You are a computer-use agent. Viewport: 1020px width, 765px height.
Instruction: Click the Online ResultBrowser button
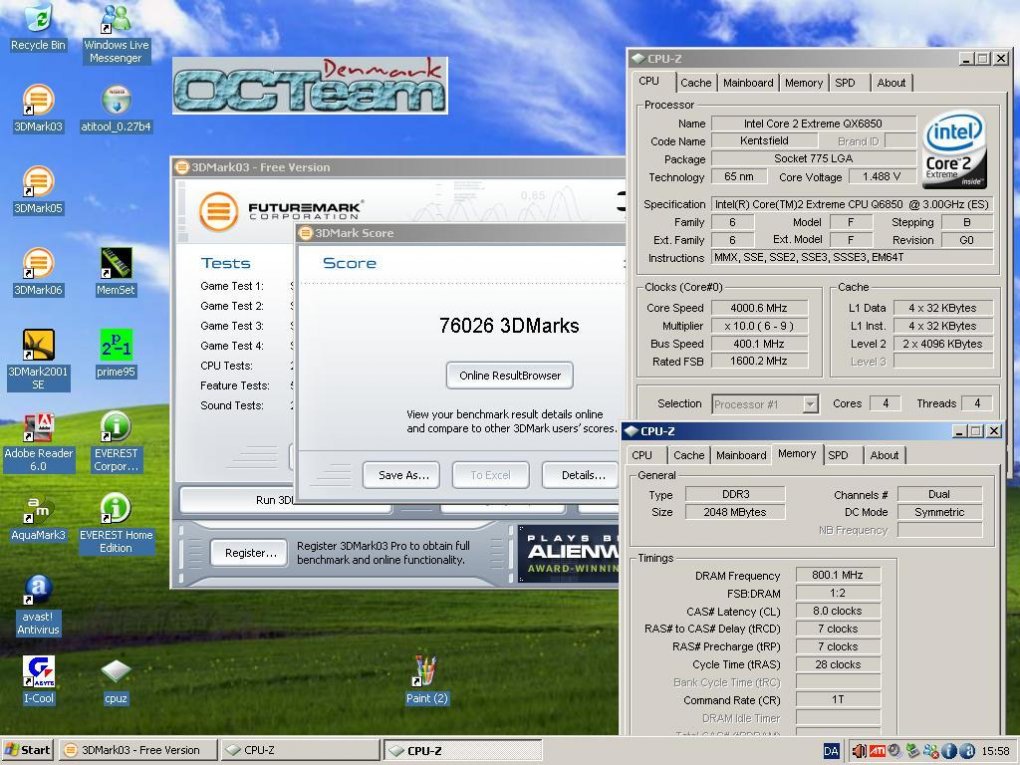(509, 375)
